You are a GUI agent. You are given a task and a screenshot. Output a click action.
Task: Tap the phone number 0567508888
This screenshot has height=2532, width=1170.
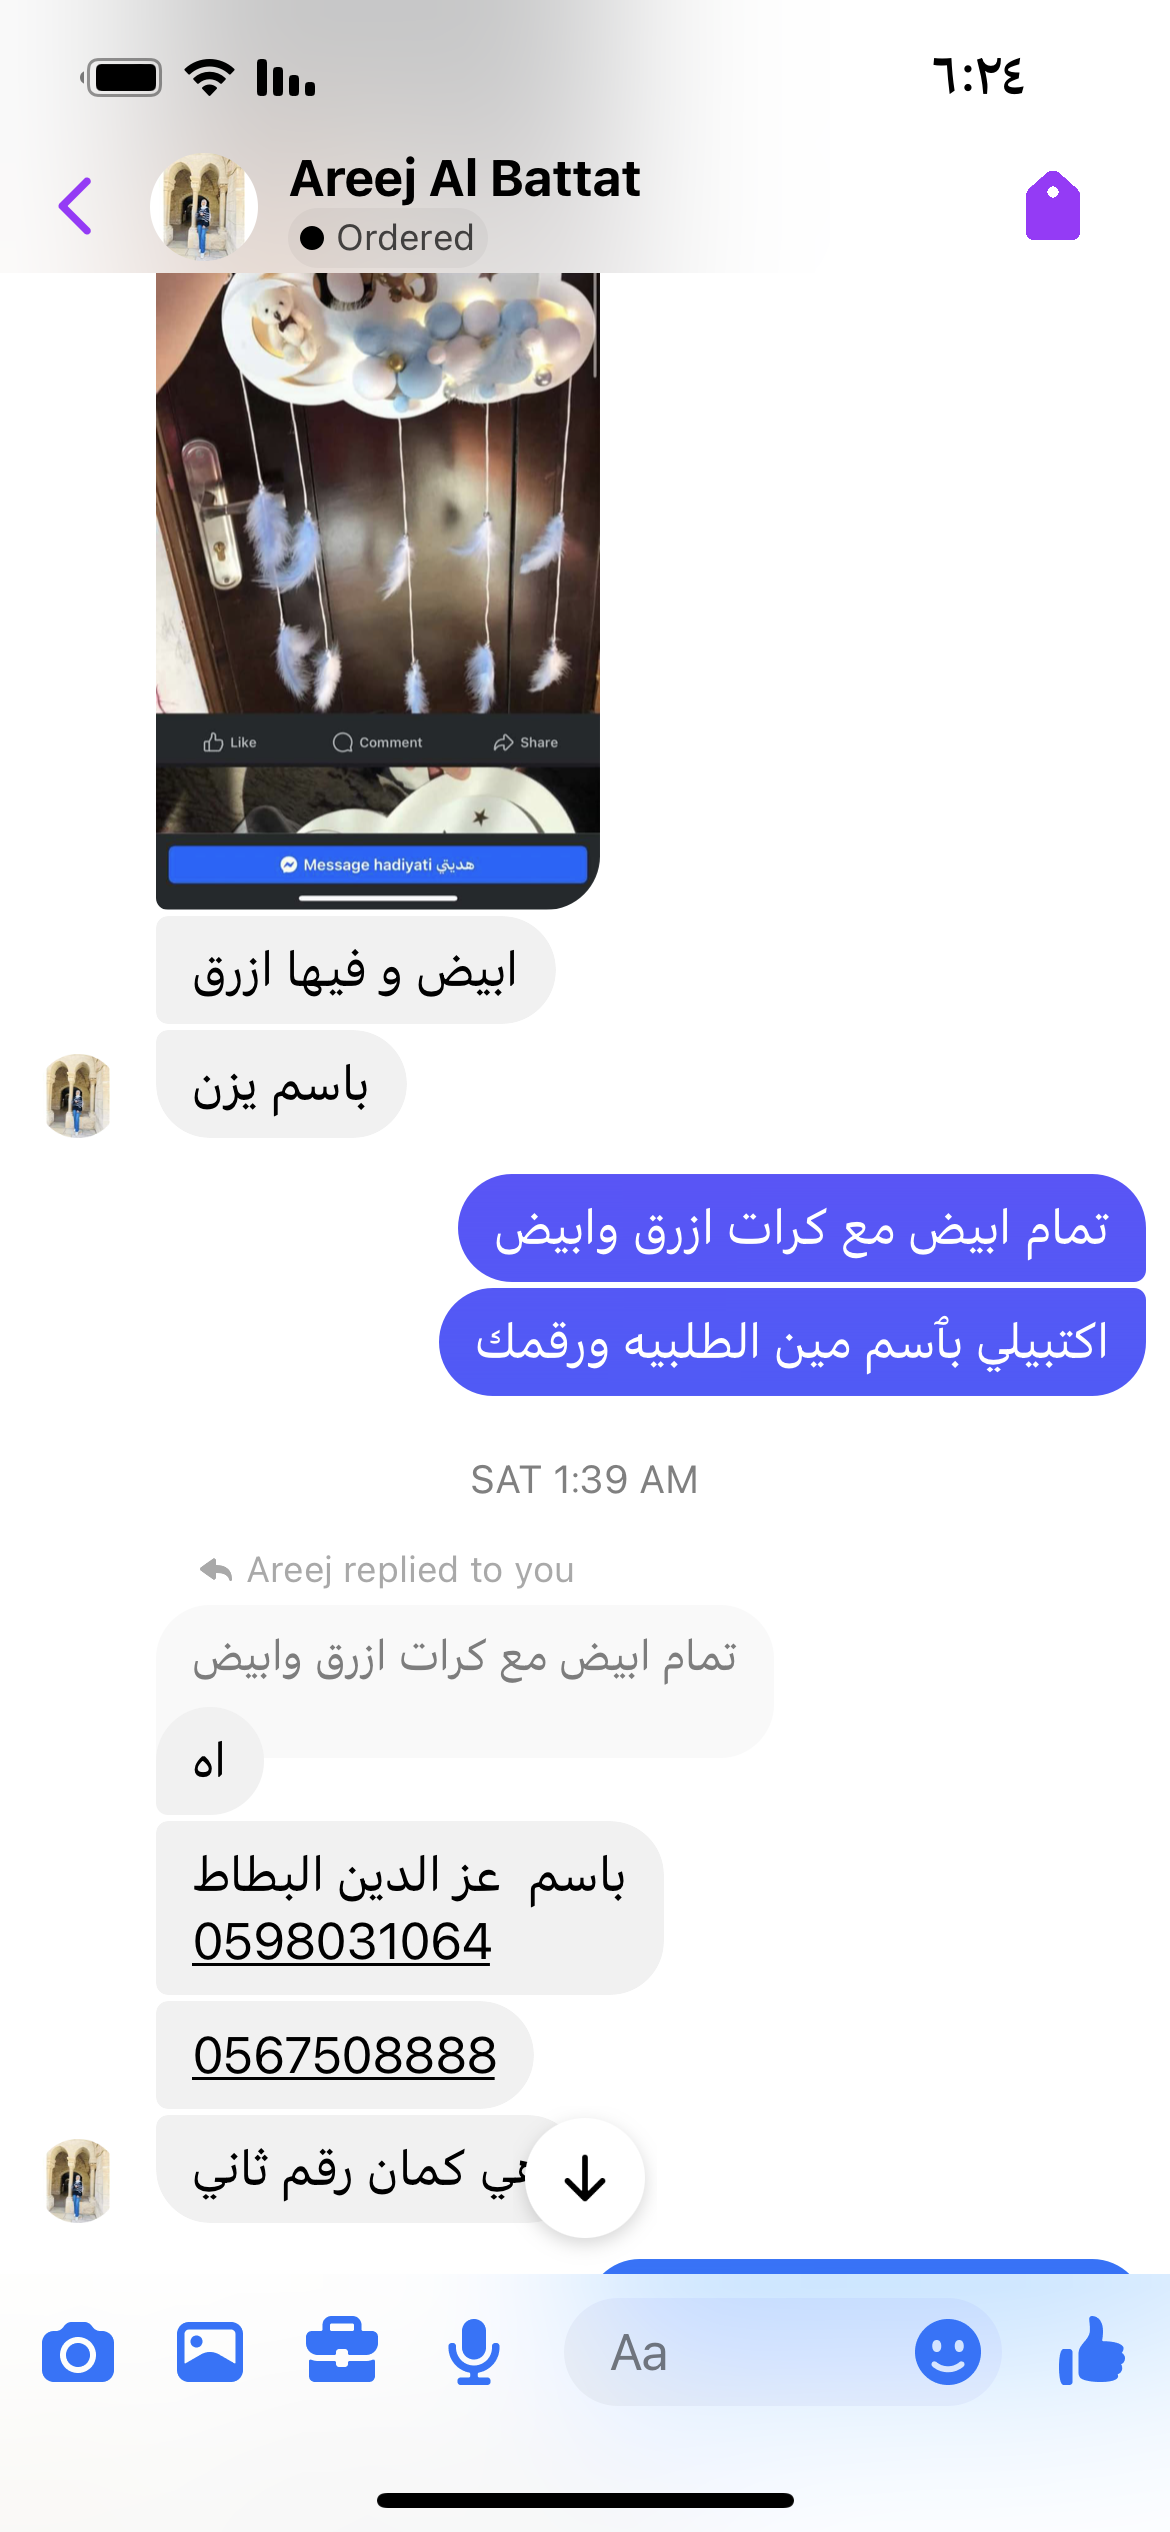coord(345,2055)
